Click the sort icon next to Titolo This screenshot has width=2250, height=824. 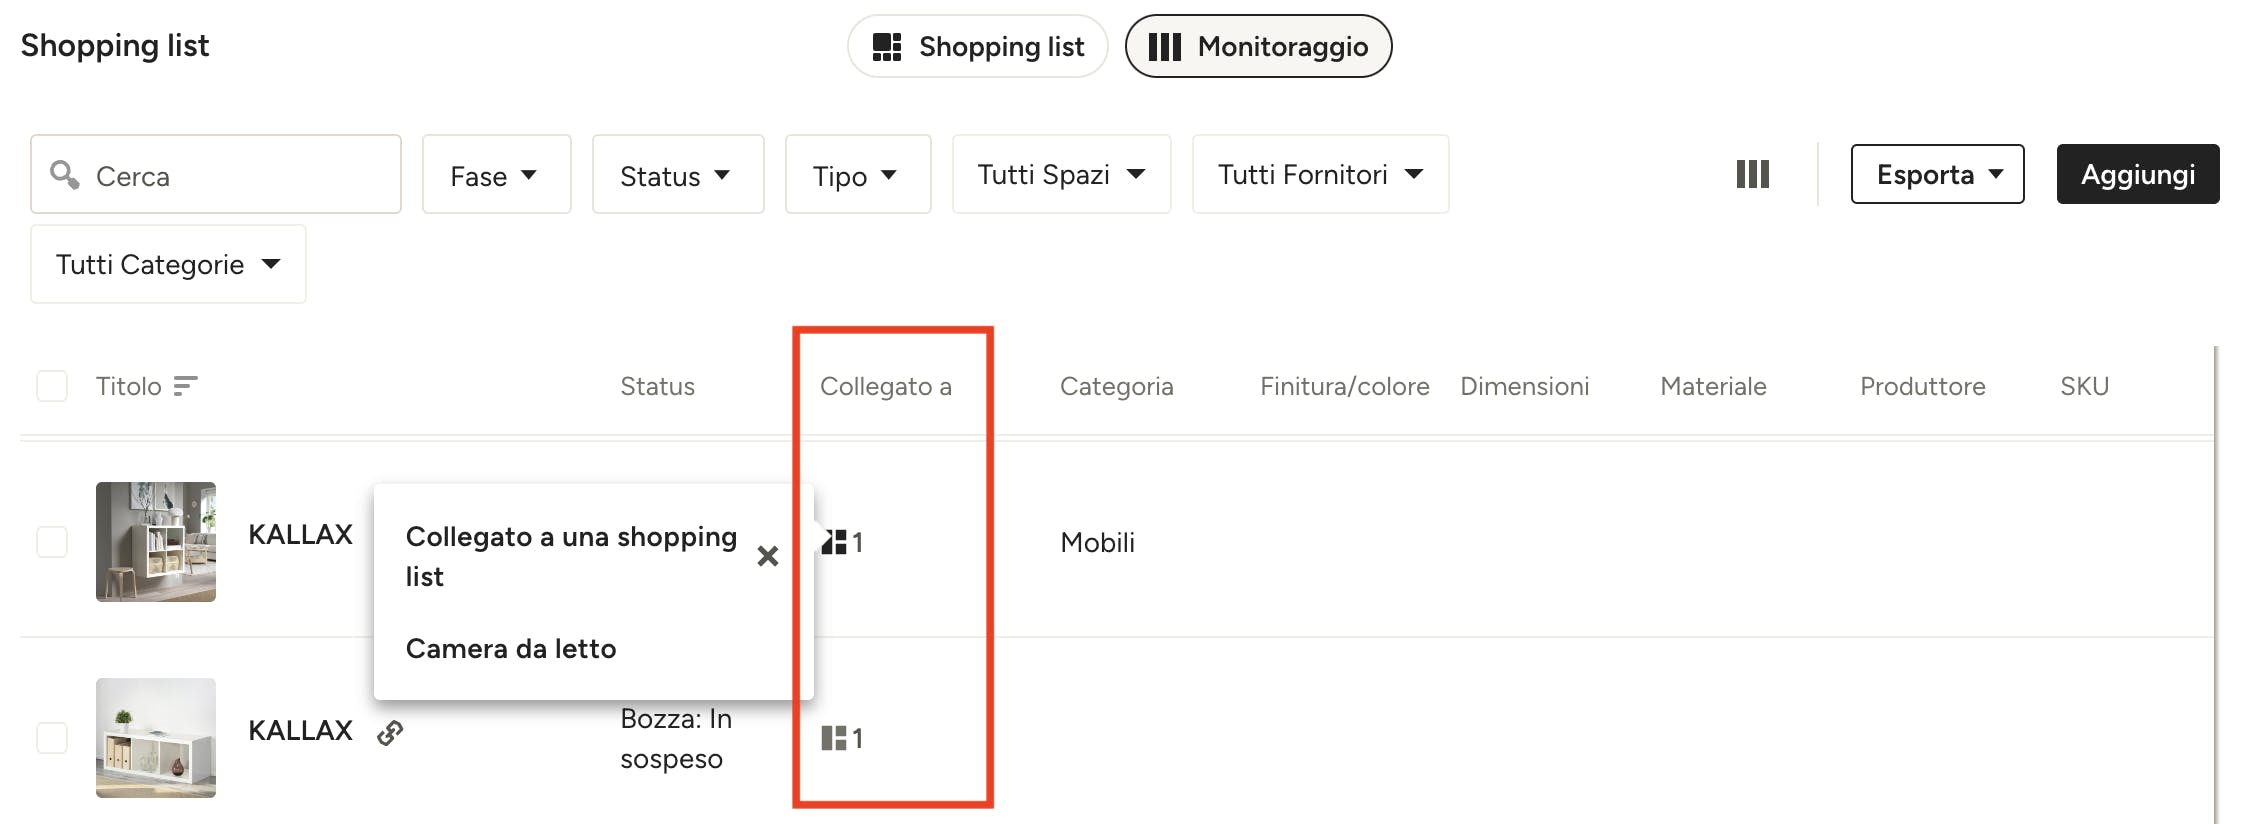[185, 386]
